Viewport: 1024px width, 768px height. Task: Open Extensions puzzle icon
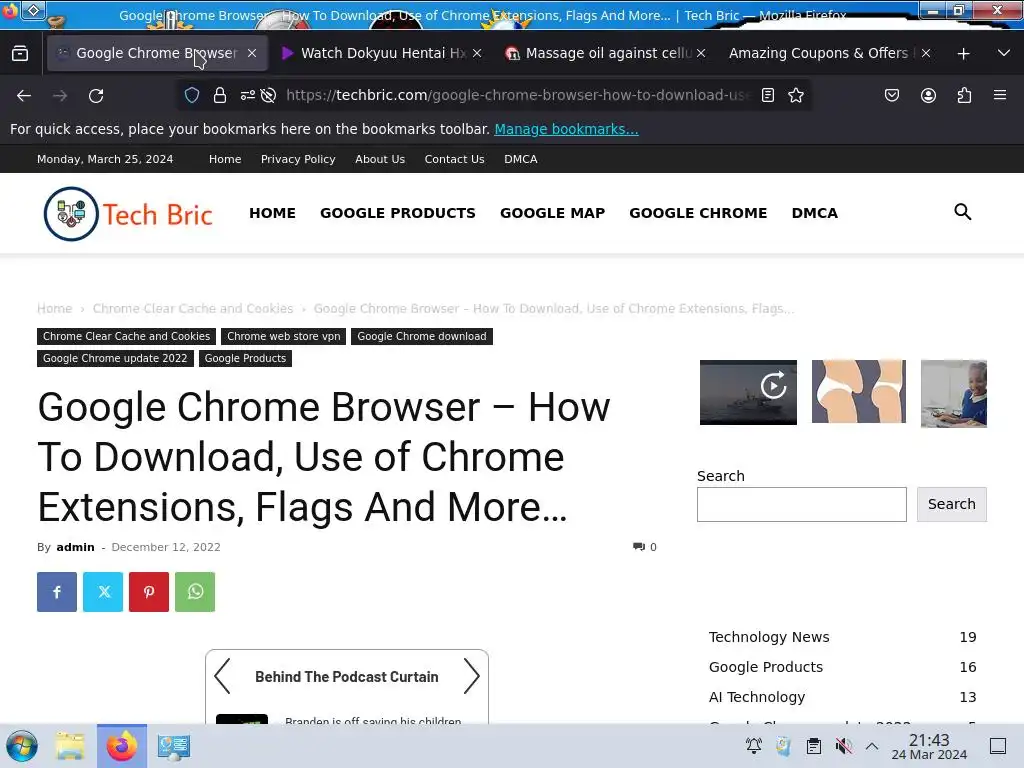964,95
